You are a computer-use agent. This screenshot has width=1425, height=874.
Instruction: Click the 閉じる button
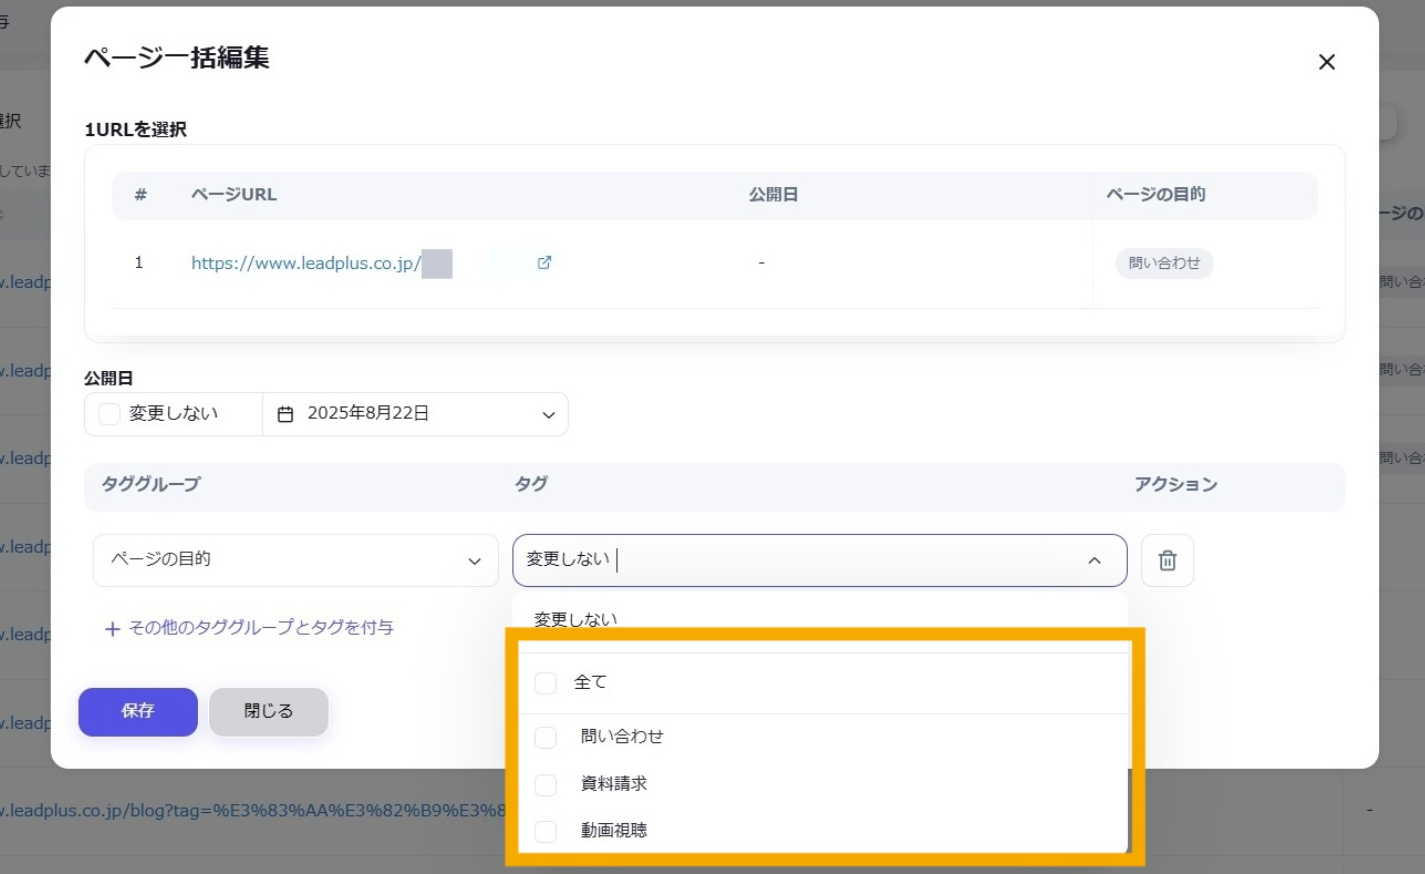click(x=268, y=711)
